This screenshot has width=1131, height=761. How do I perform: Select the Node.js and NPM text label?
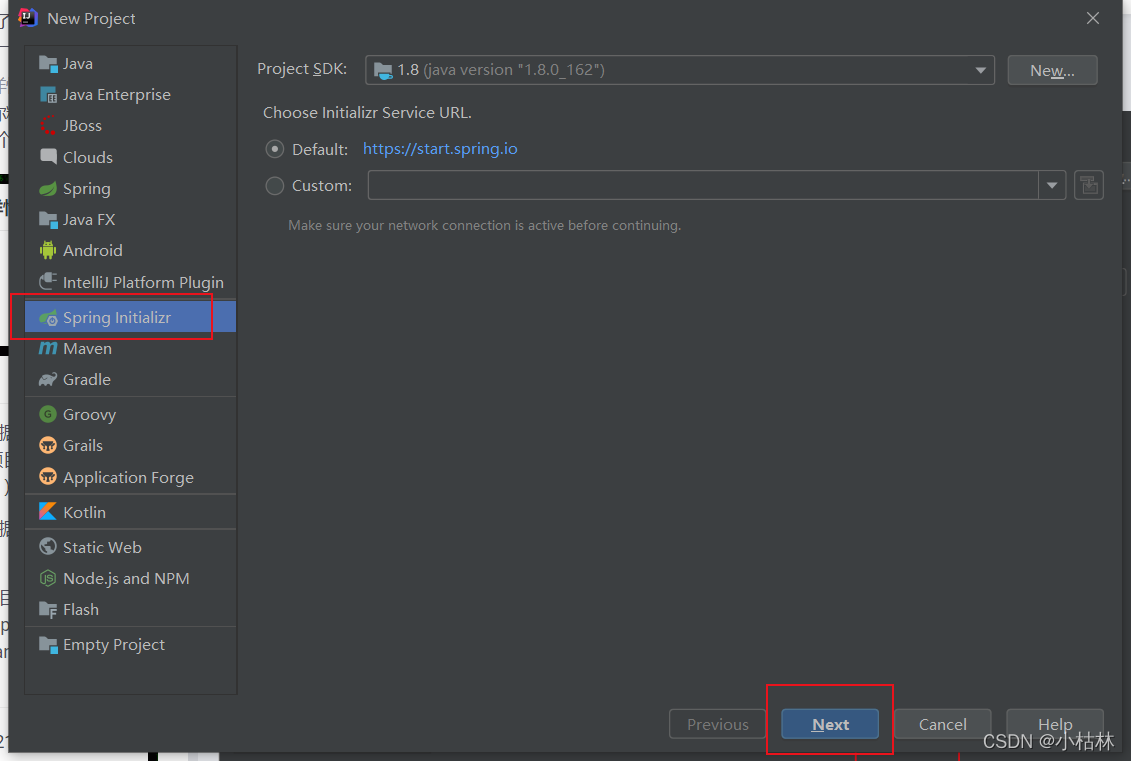click(126, 579)
